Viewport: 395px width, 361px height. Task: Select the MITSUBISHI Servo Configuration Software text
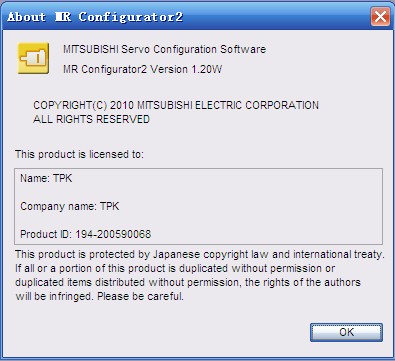pos(165,49)
